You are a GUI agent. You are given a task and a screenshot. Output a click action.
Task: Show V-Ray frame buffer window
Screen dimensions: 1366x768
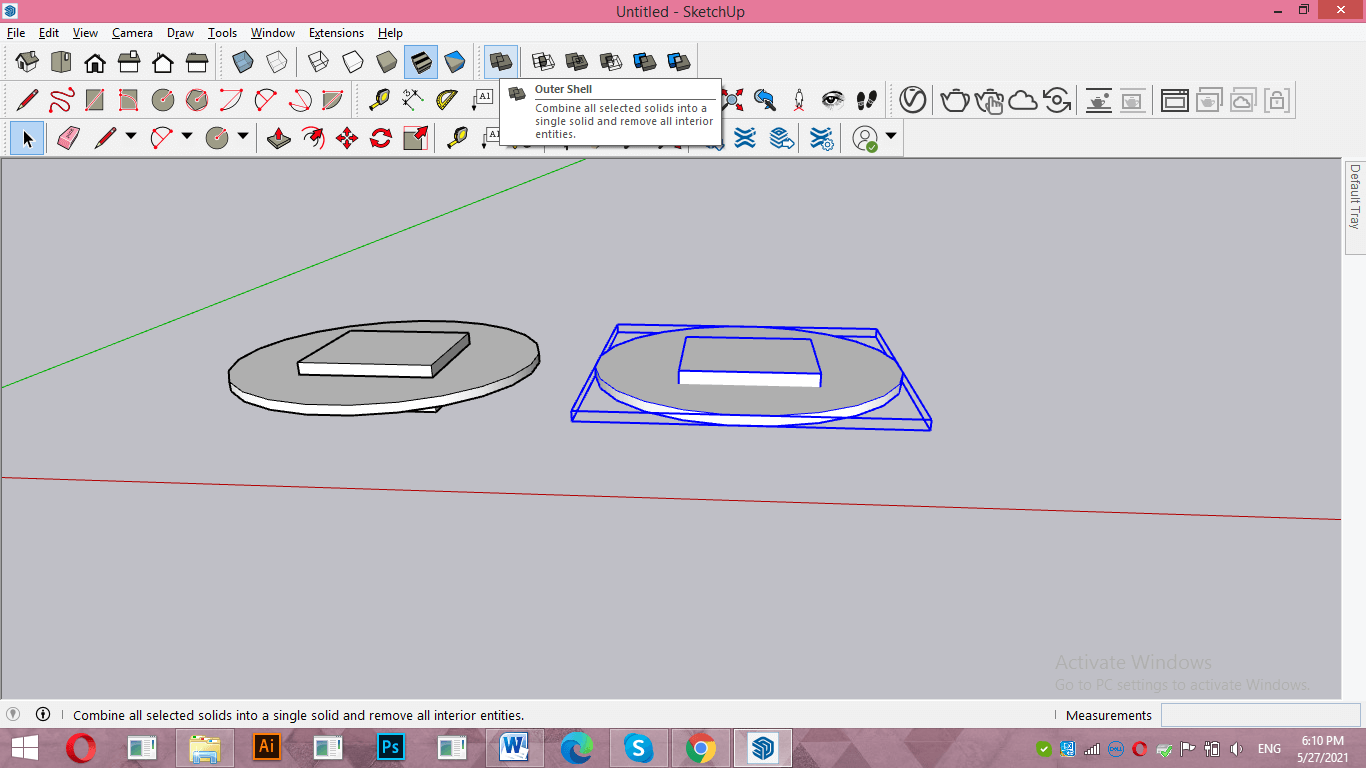[x=1175, y=100]
